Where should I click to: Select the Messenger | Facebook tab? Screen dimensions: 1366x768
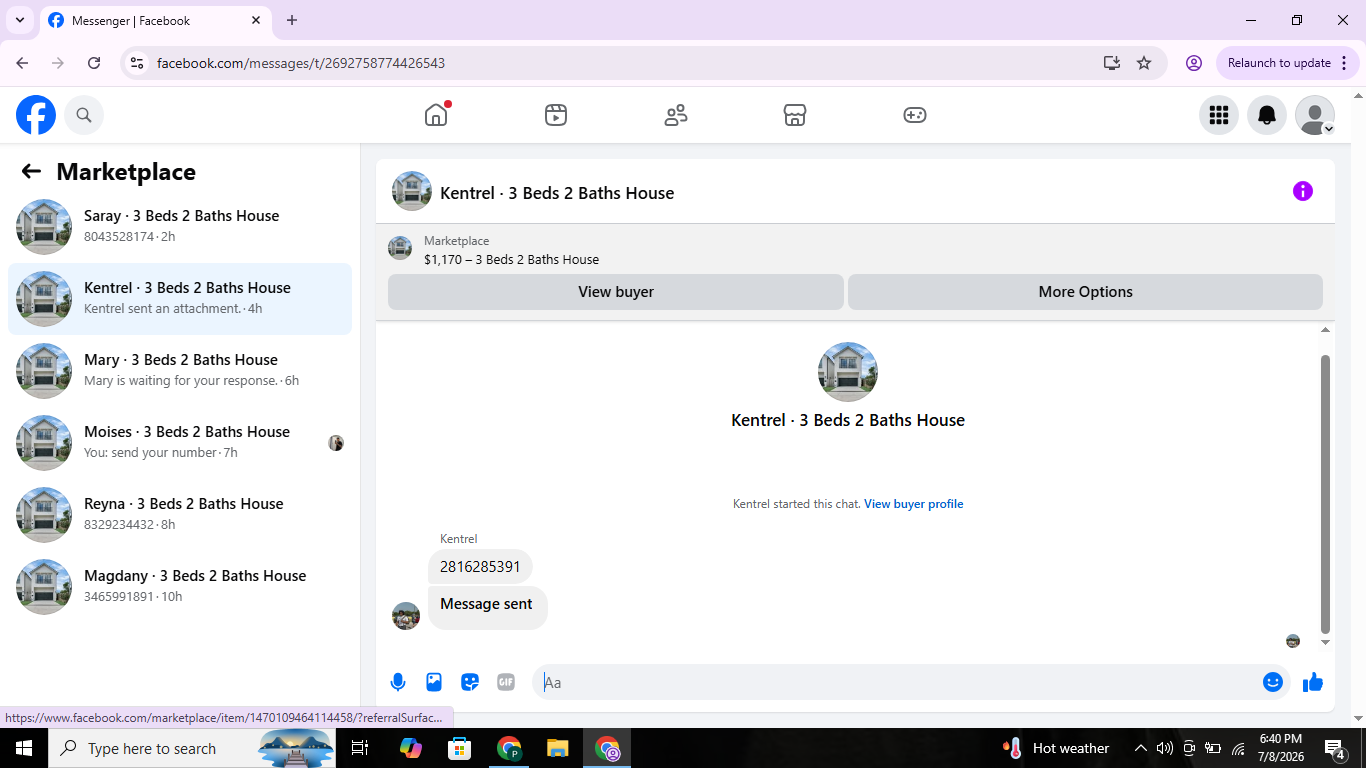[x=155, y=20]
